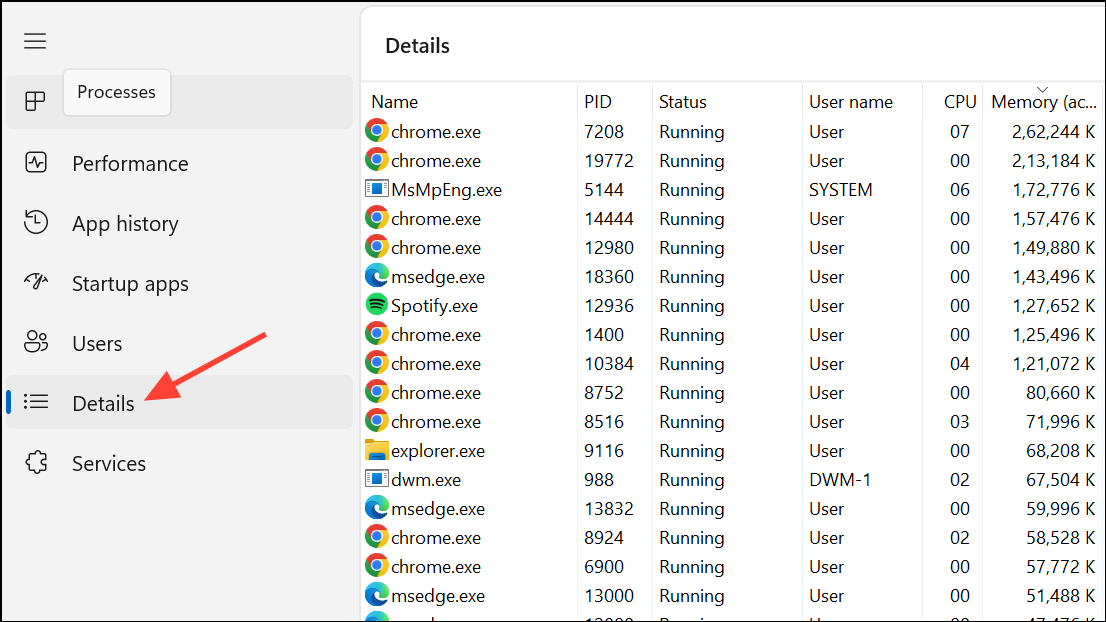Image resolution: width=1106 pixels, height=622 pixels.
Task: Open the Processes page icon
Action: 36,101
